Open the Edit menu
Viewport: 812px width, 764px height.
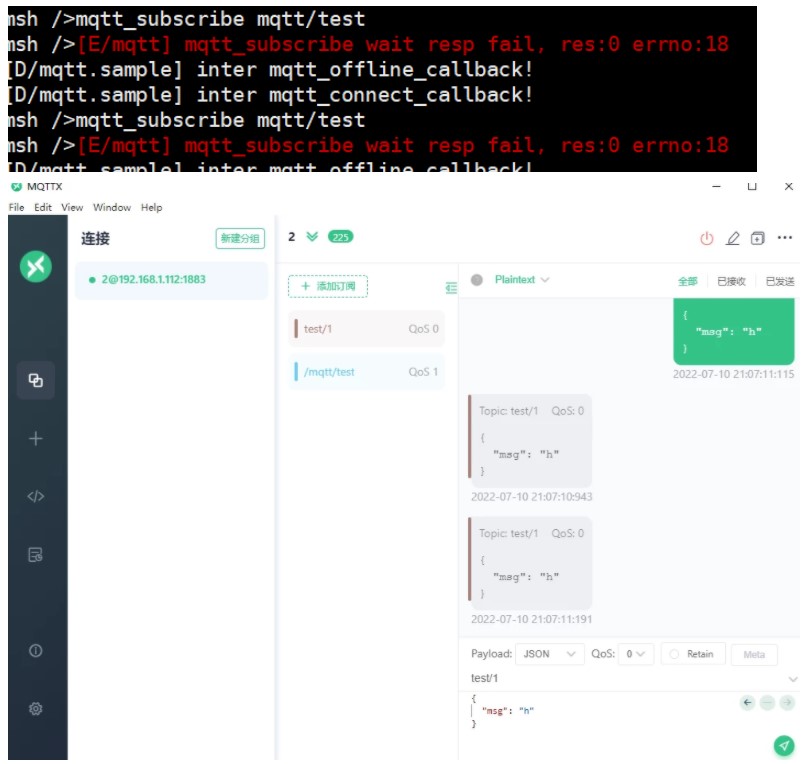(43, 207)
